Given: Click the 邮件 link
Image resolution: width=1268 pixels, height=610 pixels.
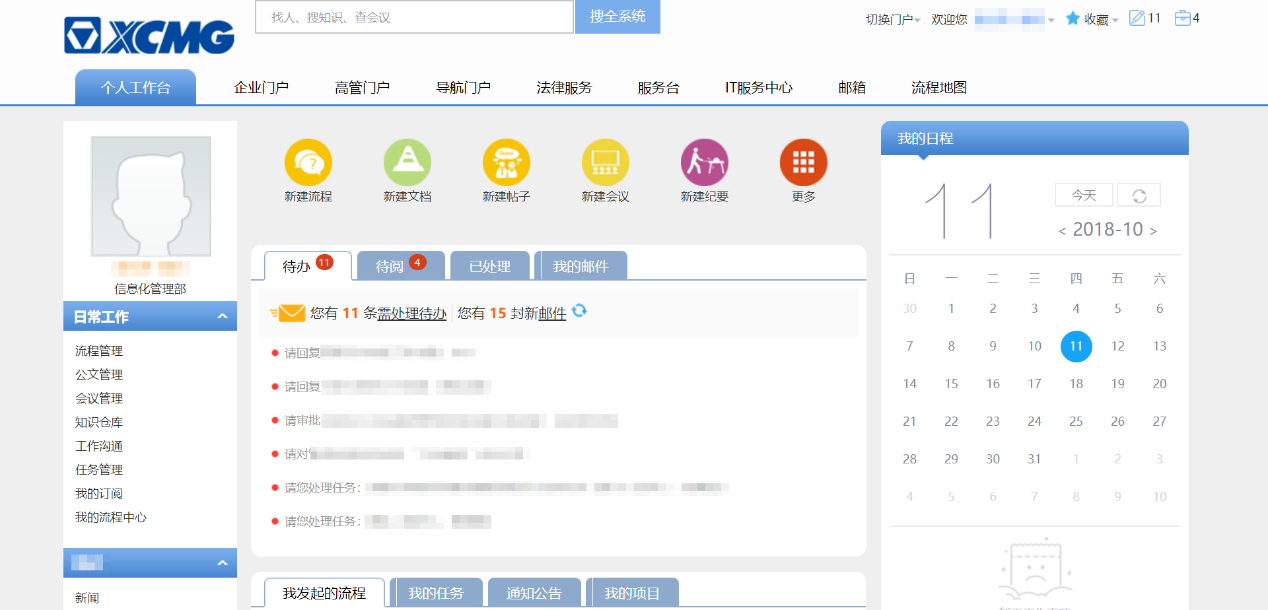Looking at the screenshot, I should (x=552, y=313).
